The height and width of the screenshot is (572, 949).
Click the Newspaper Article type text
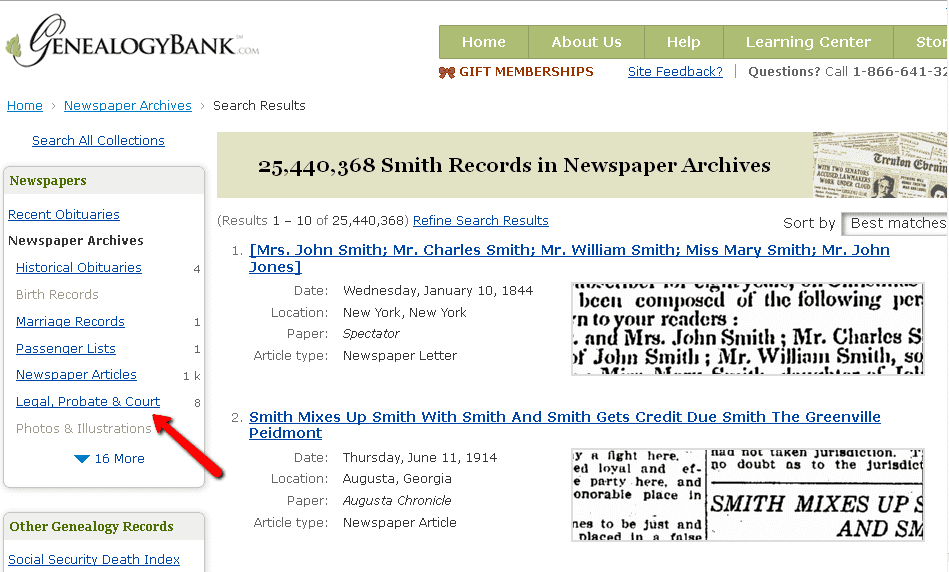pyautogui.click(x=399, y=523)
